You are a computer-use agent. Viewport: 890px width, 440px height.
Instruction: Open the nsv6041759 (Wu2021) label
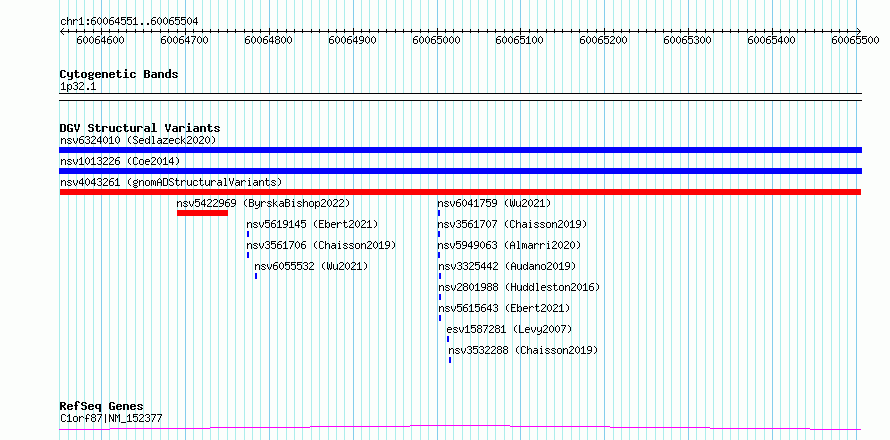[494, 203]
